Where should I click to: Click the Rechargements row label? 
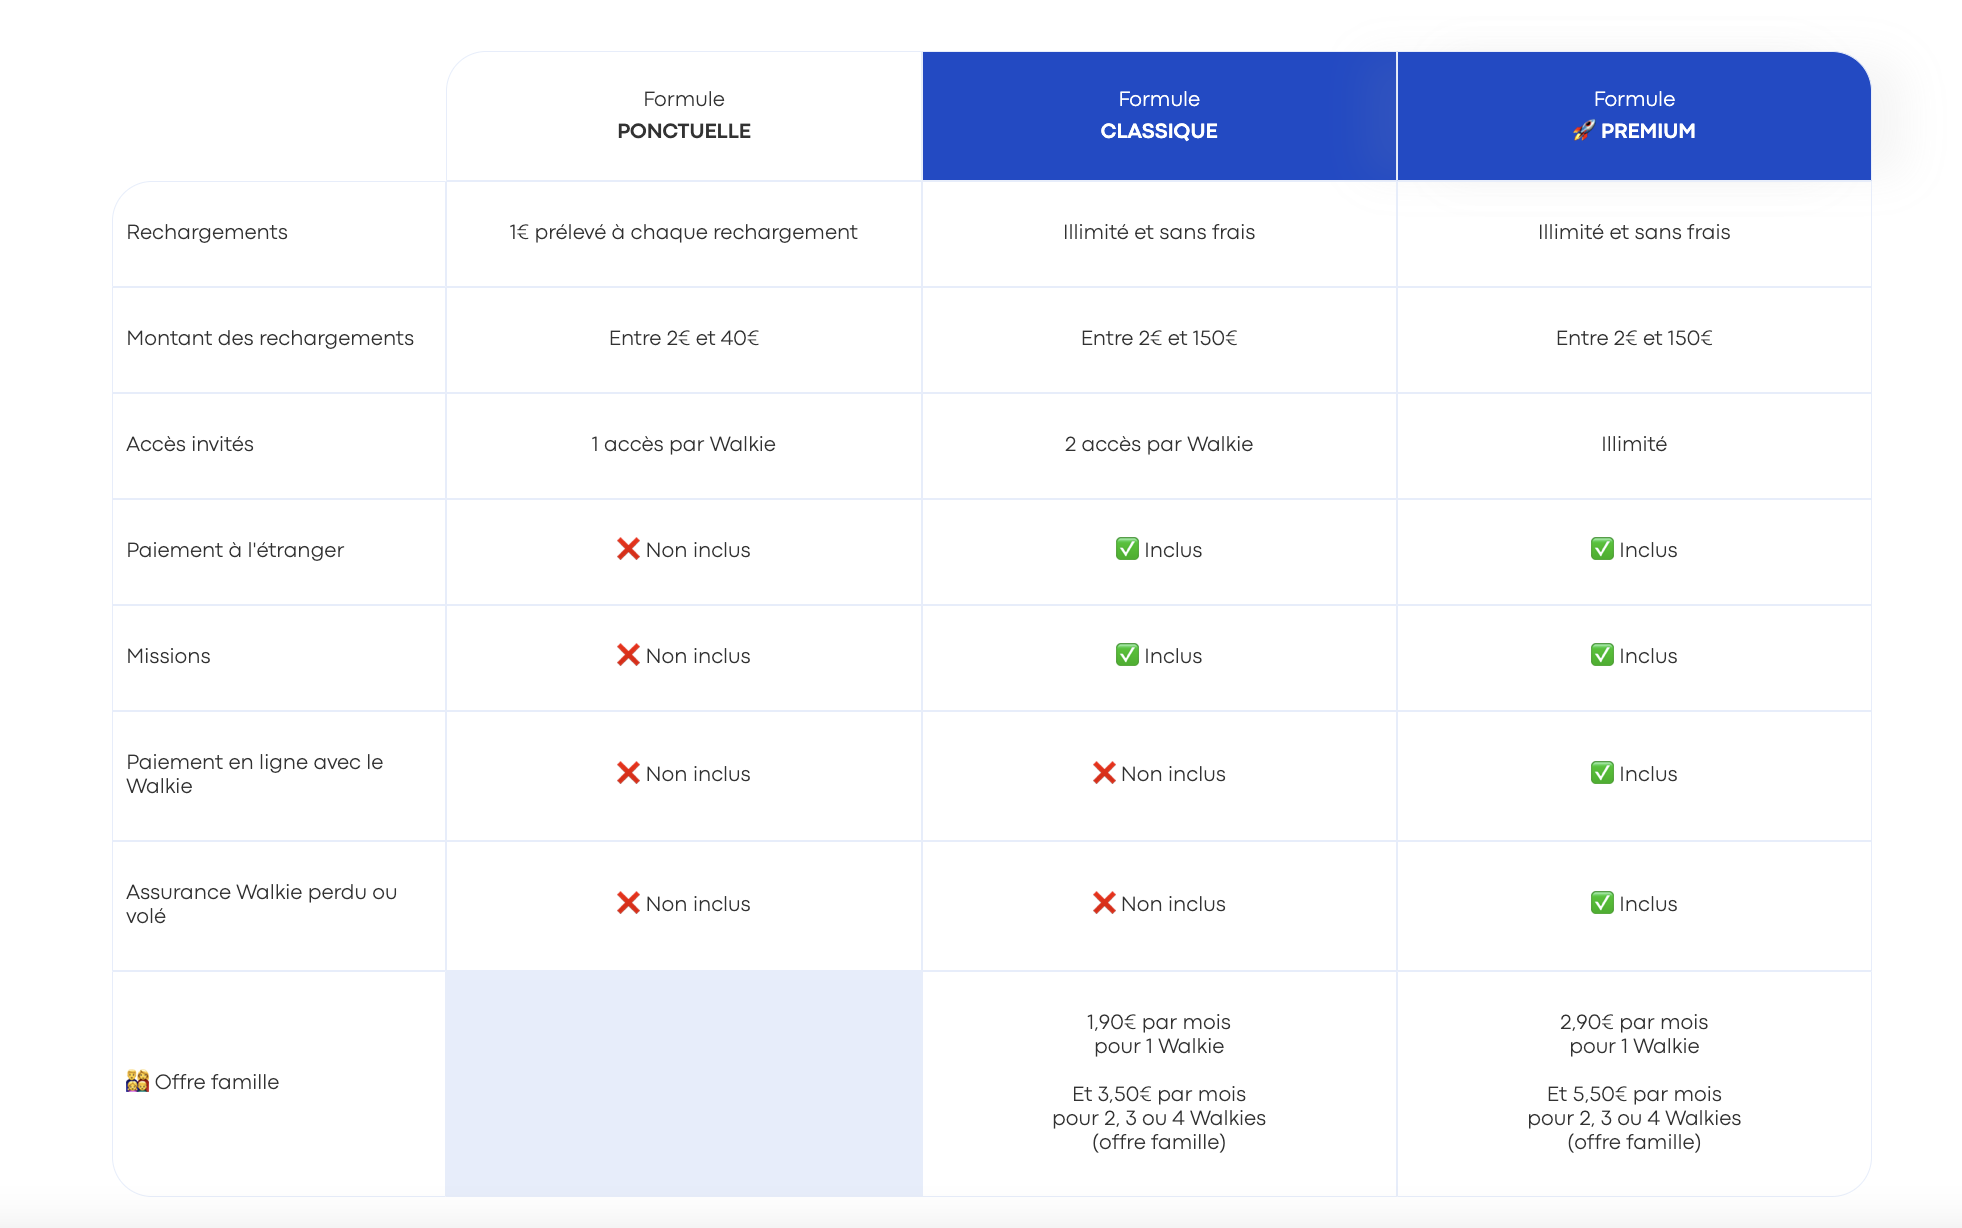[x=207, y=232]
